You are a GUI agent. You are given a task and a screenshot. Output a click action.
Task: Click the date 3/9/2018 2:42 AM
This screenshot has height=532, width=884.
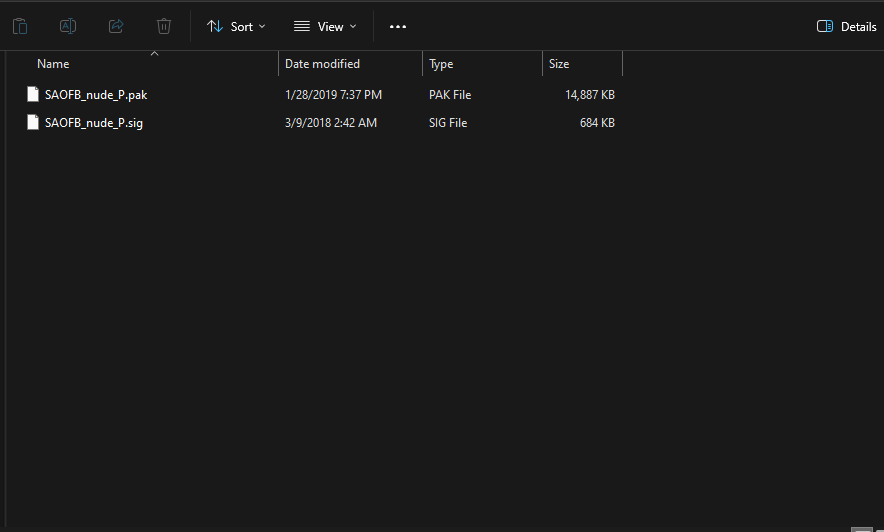point(331,123)
